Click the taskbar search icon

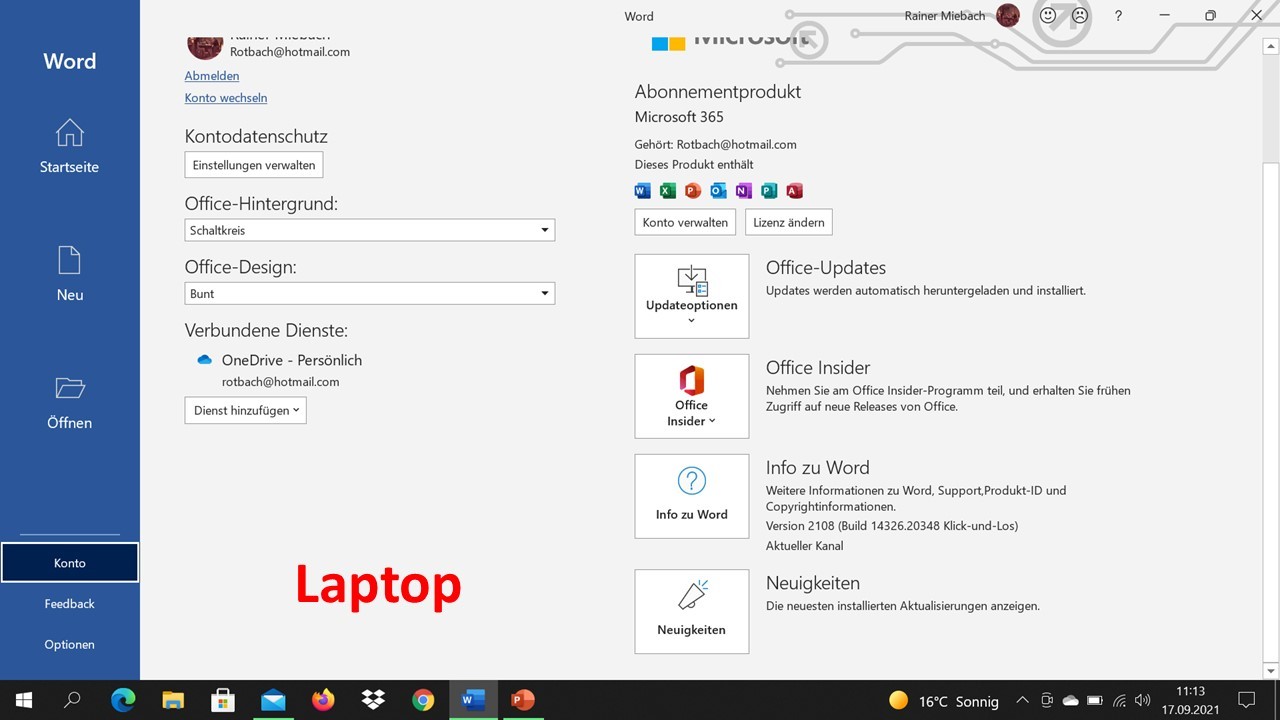[x=72, y=700]
